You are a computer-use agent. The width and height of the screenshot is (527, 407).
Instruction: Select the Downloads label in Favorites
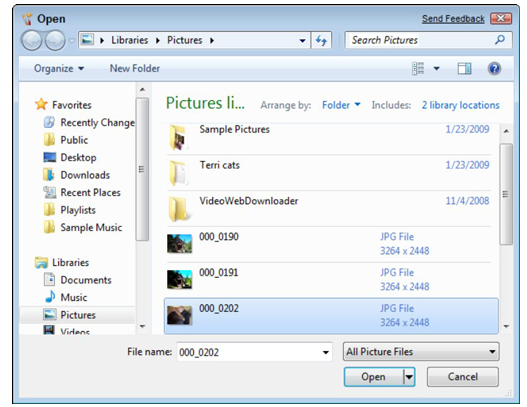coord(85,175)
